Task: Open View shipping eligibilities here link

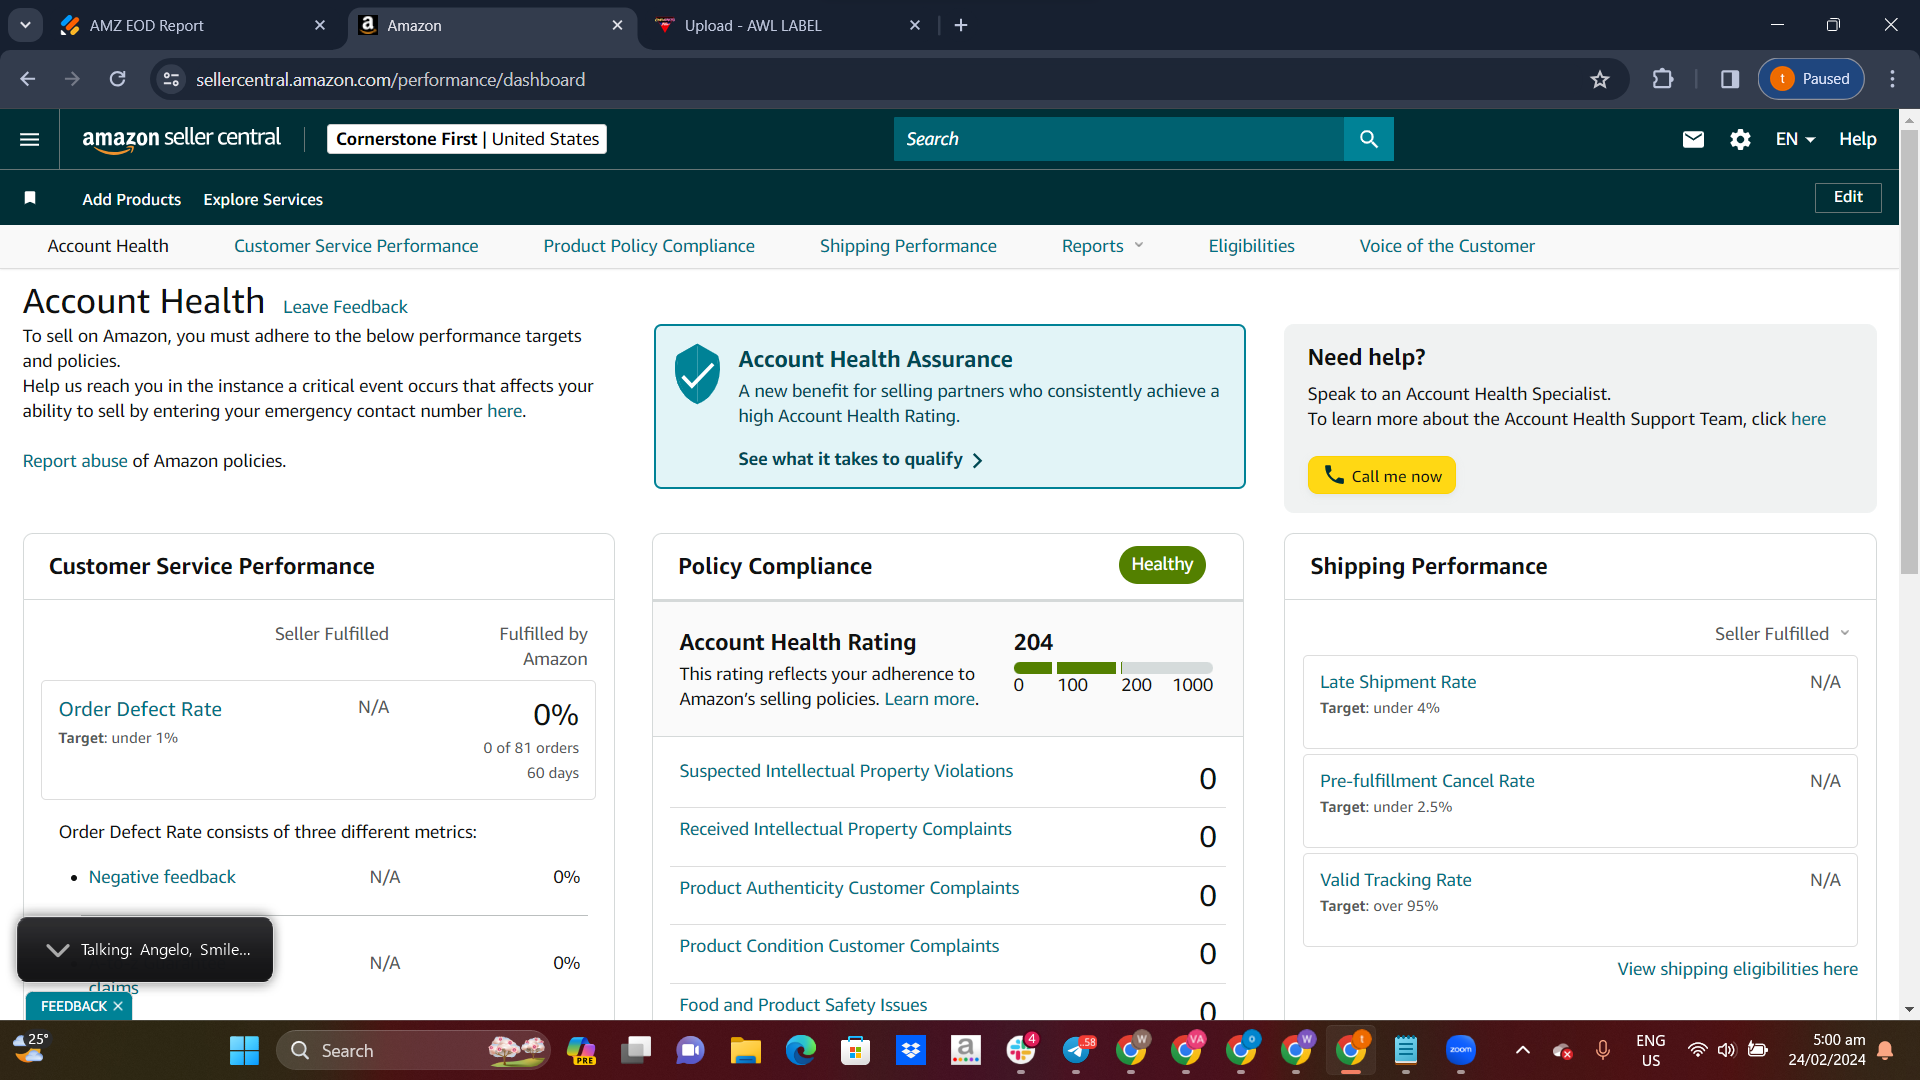Action: point(1738,969)
